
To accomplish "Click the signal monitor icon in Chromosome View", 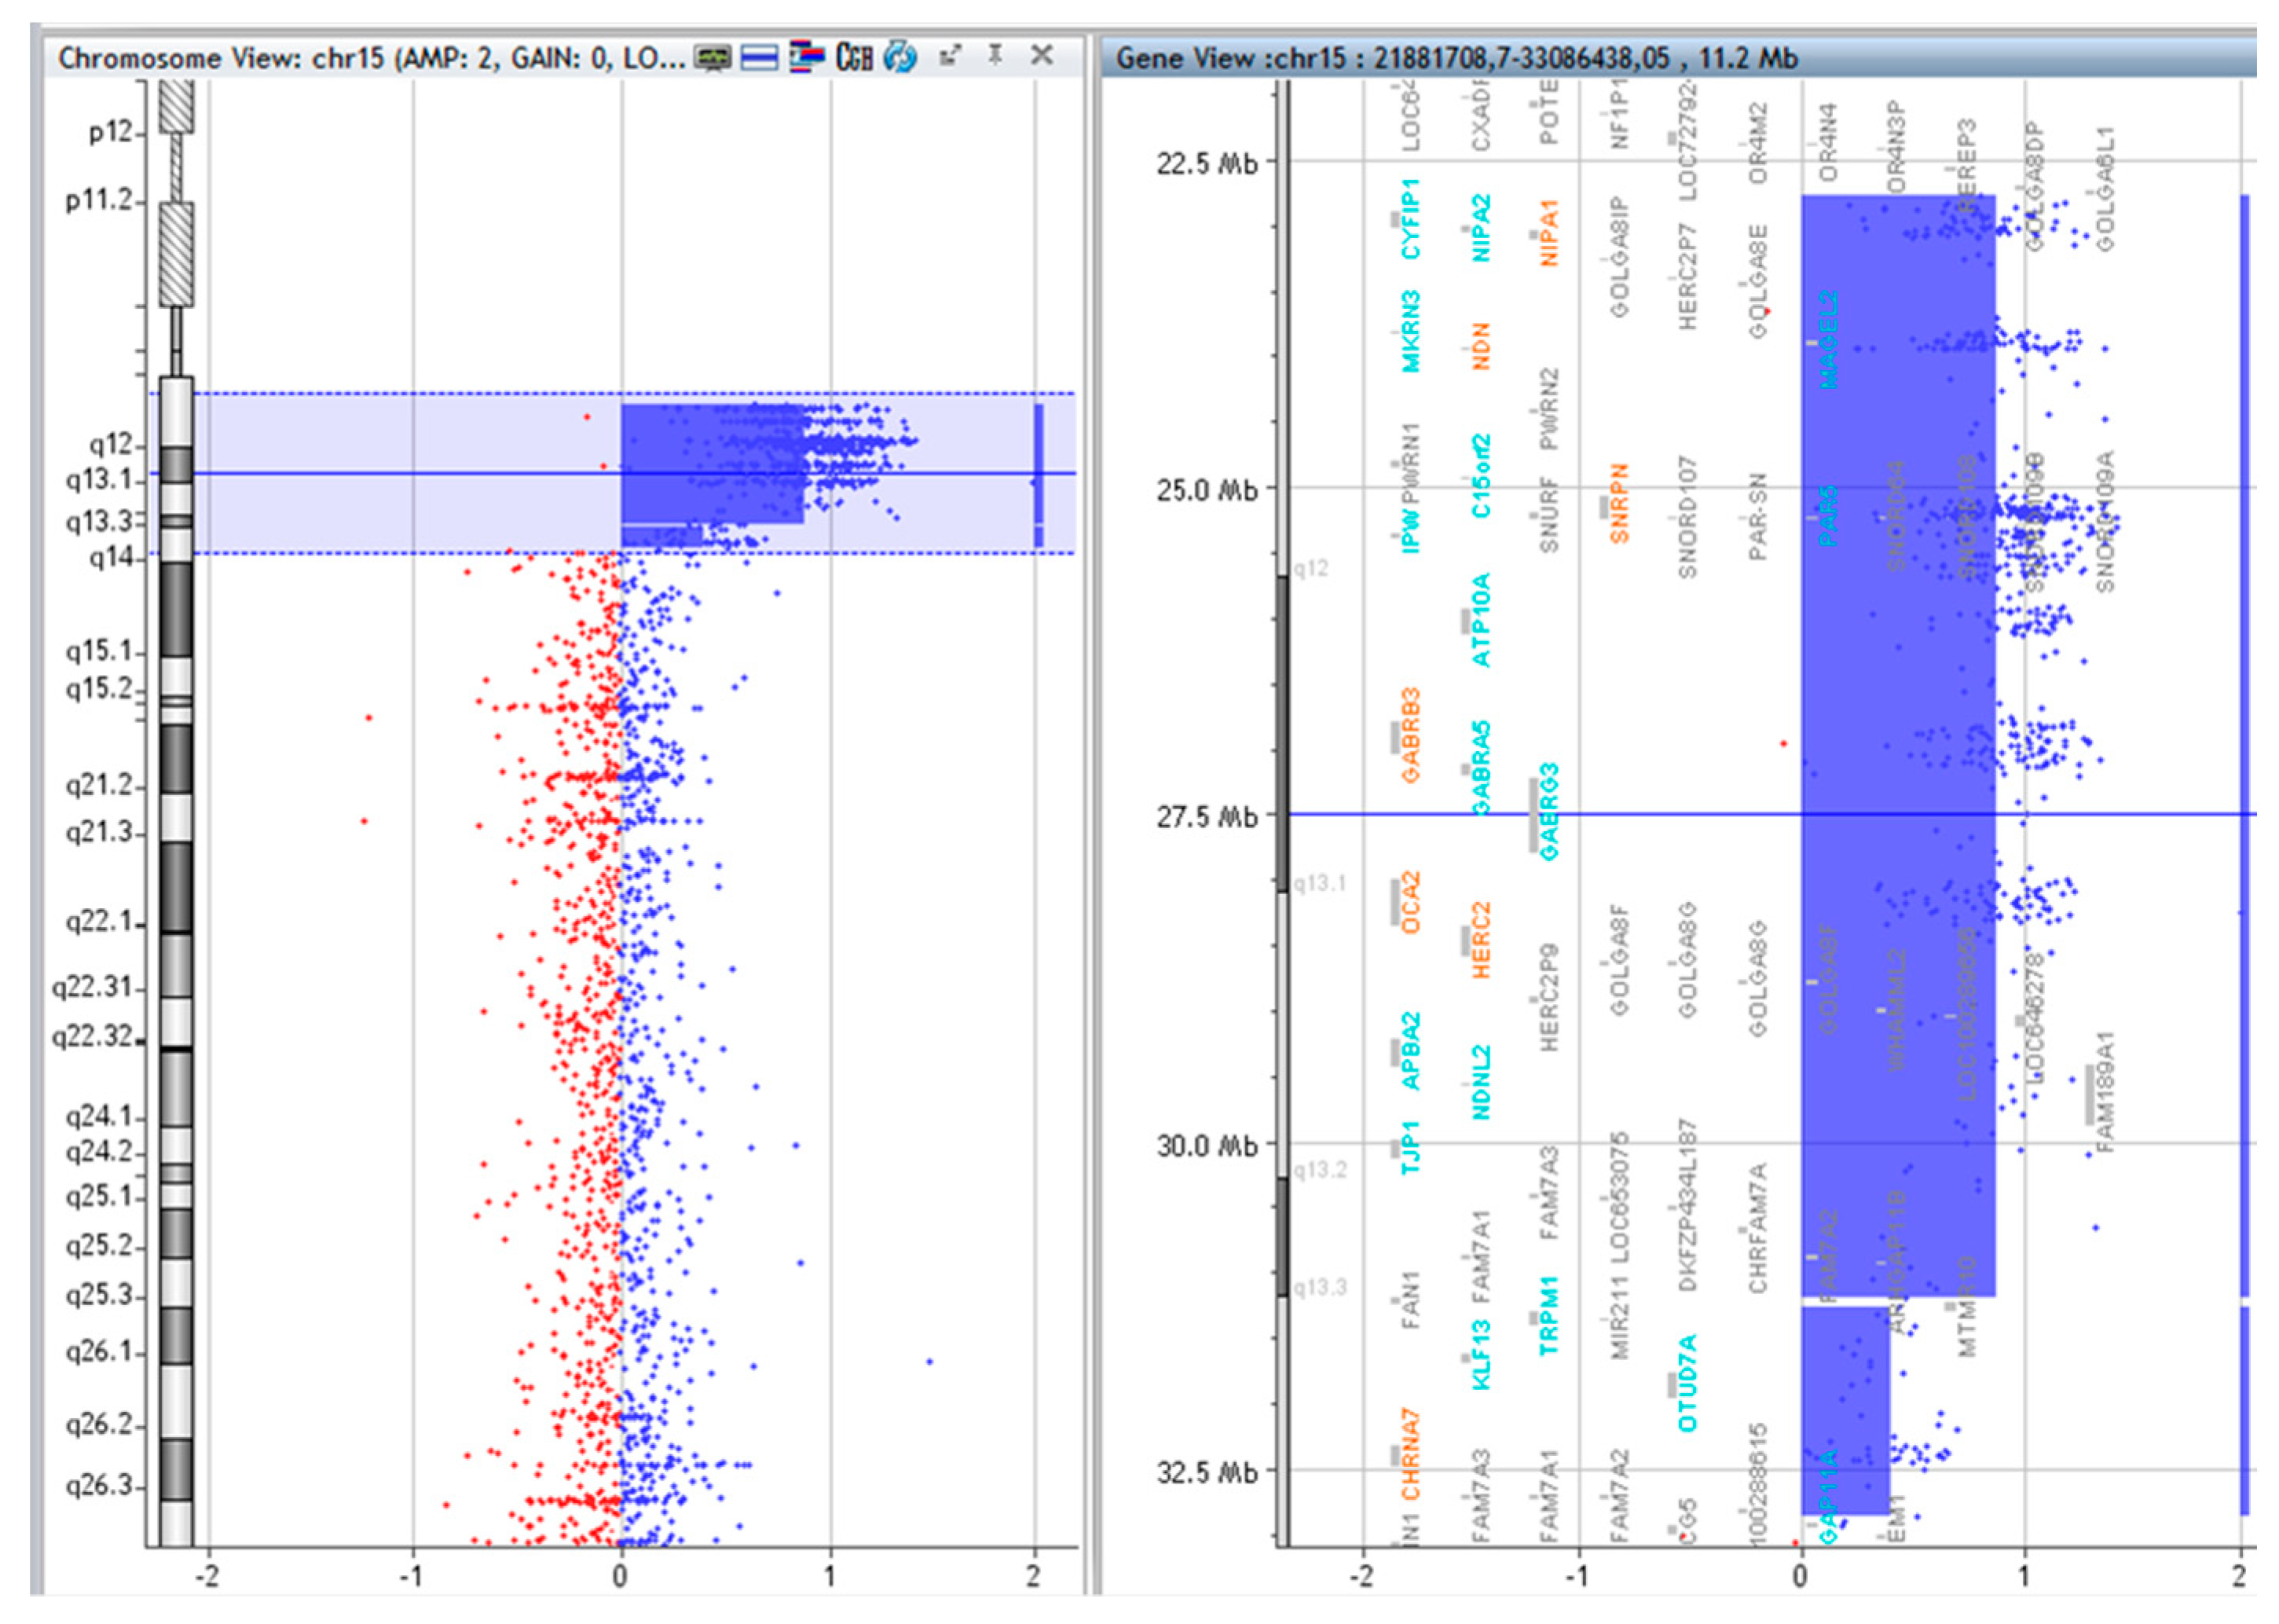I will (713, 58).
